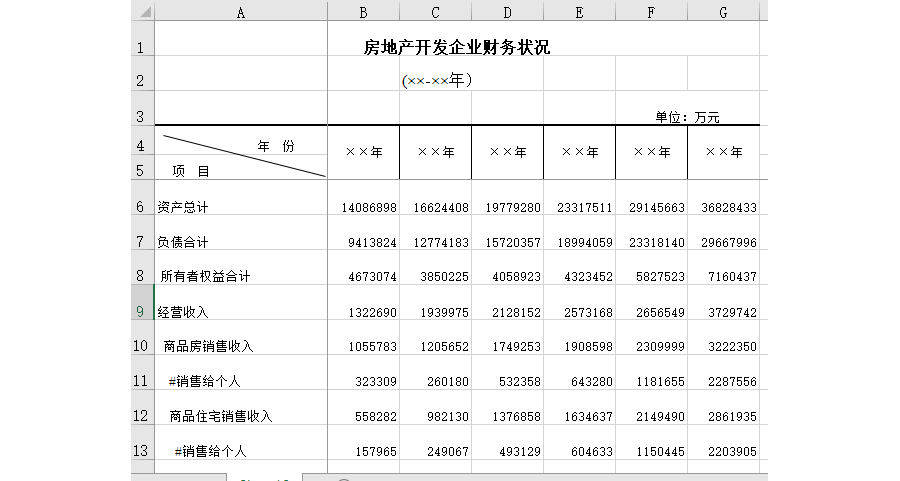900x481 pixels.
Task: Select the 商品住宅销售收入 row label
Action: (x=220, y=416)
